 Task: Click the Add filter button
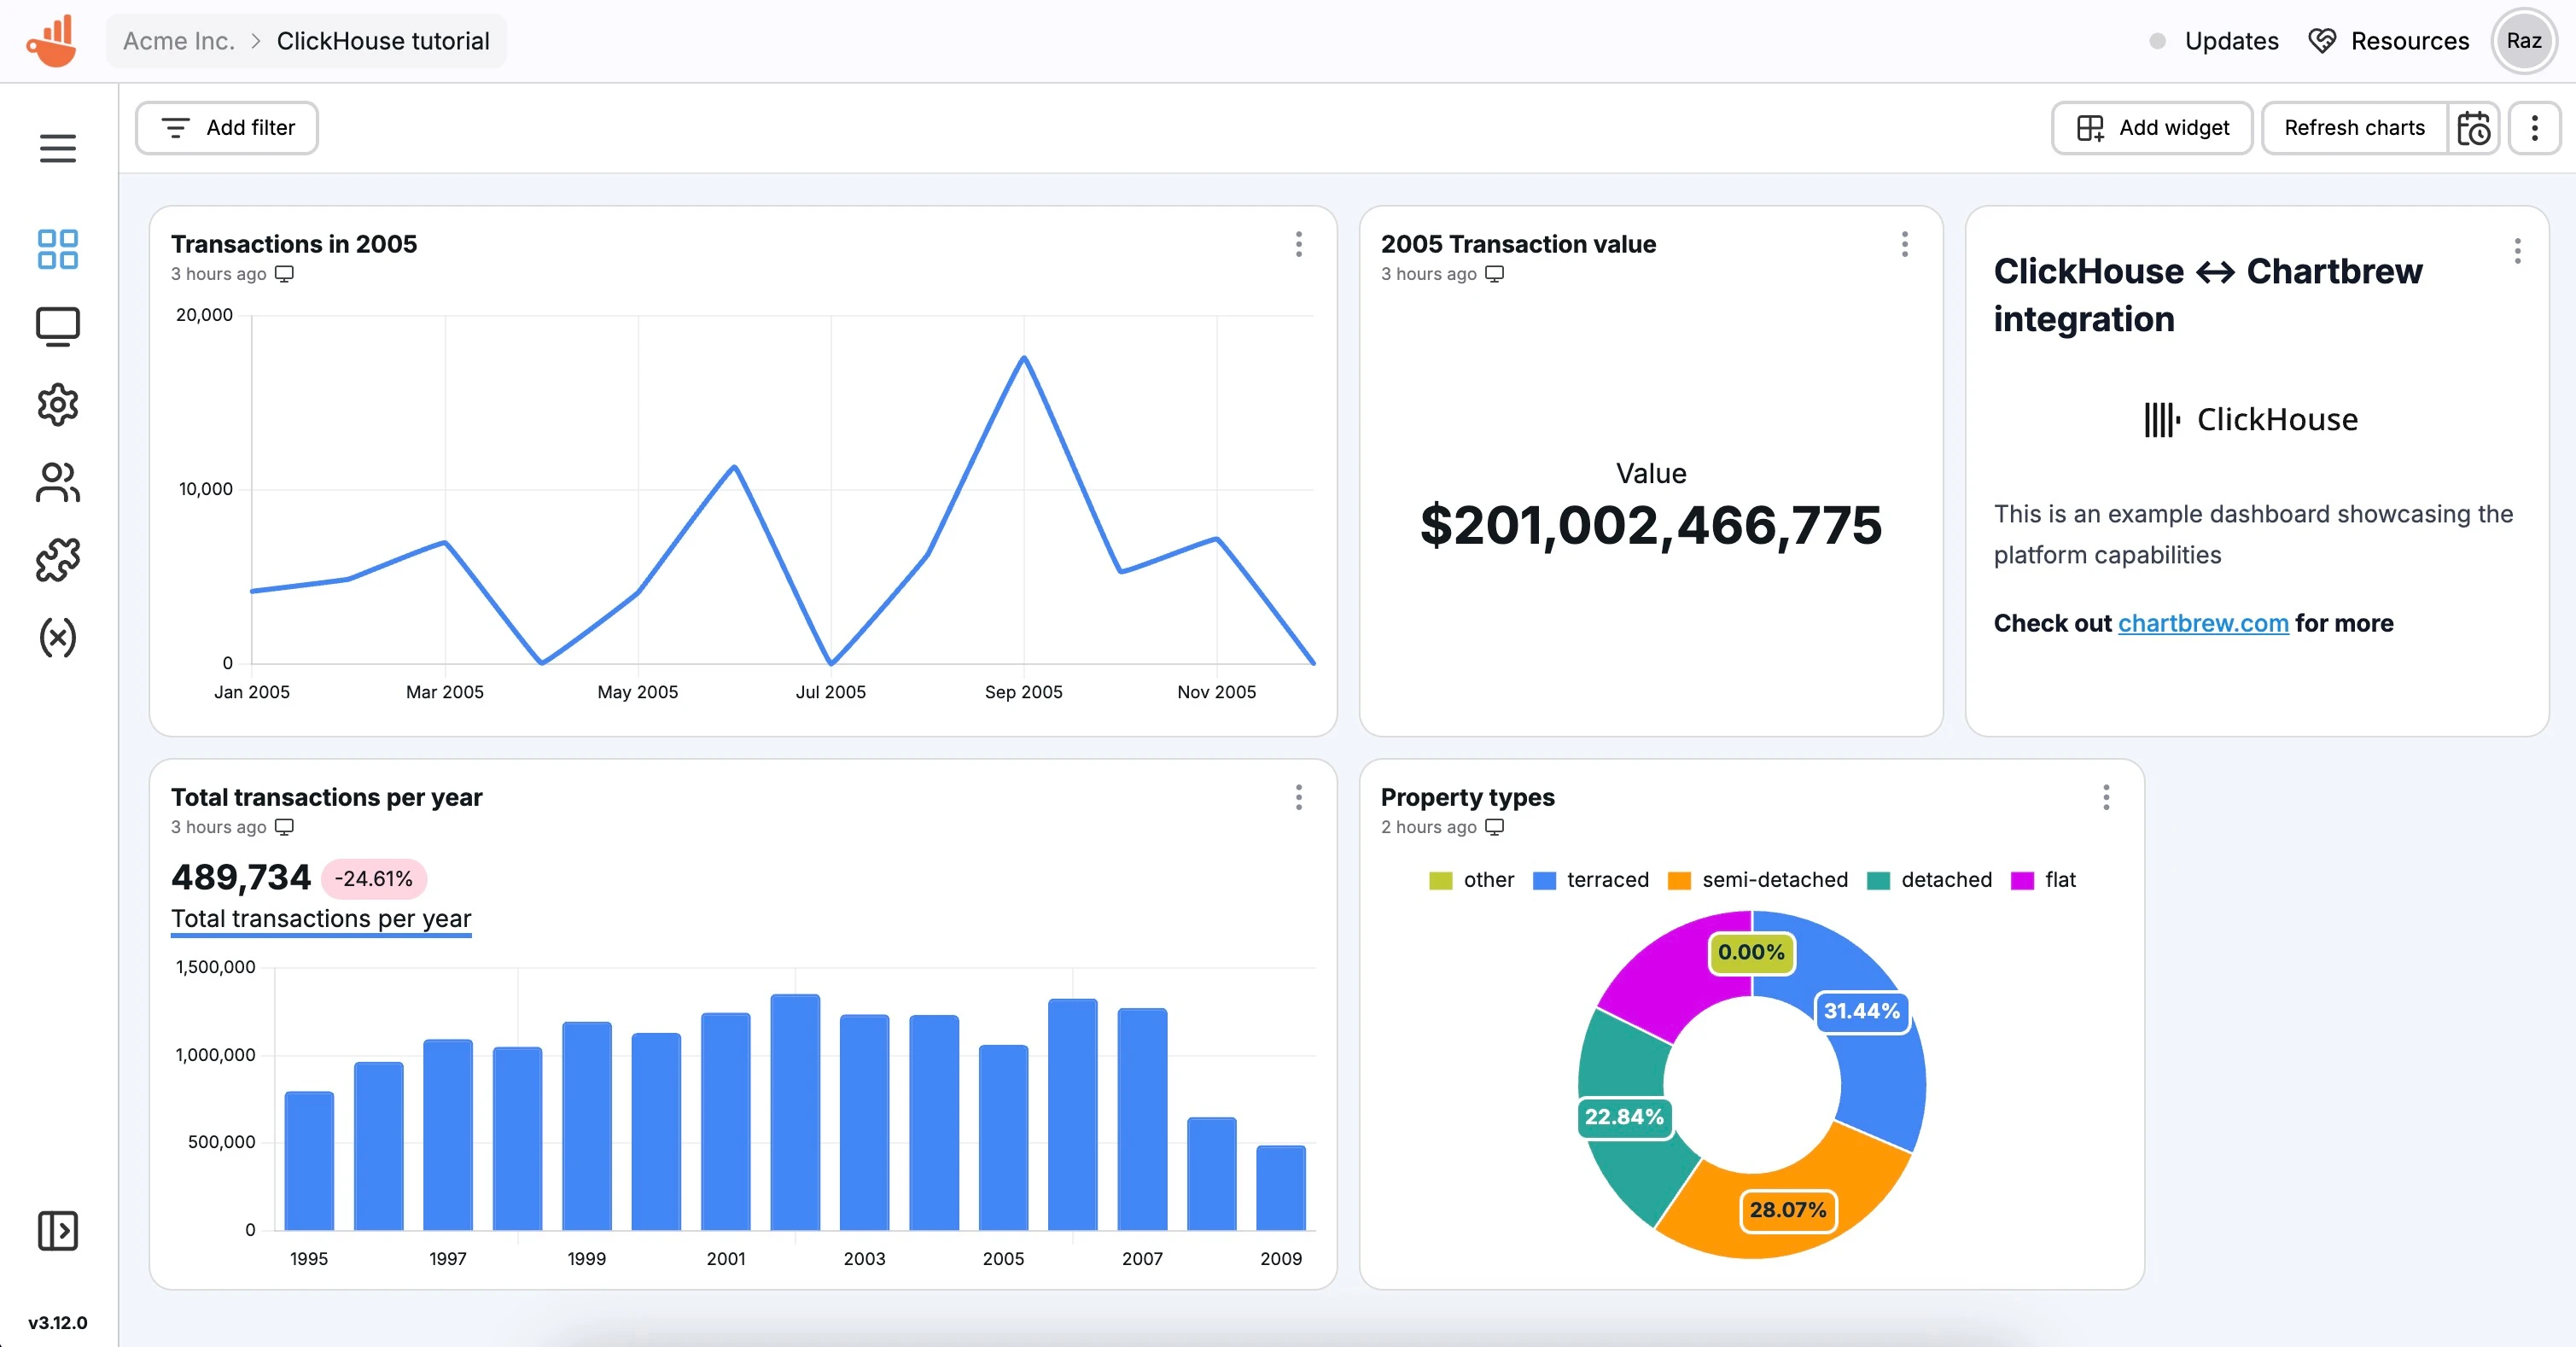pos(227,128)
